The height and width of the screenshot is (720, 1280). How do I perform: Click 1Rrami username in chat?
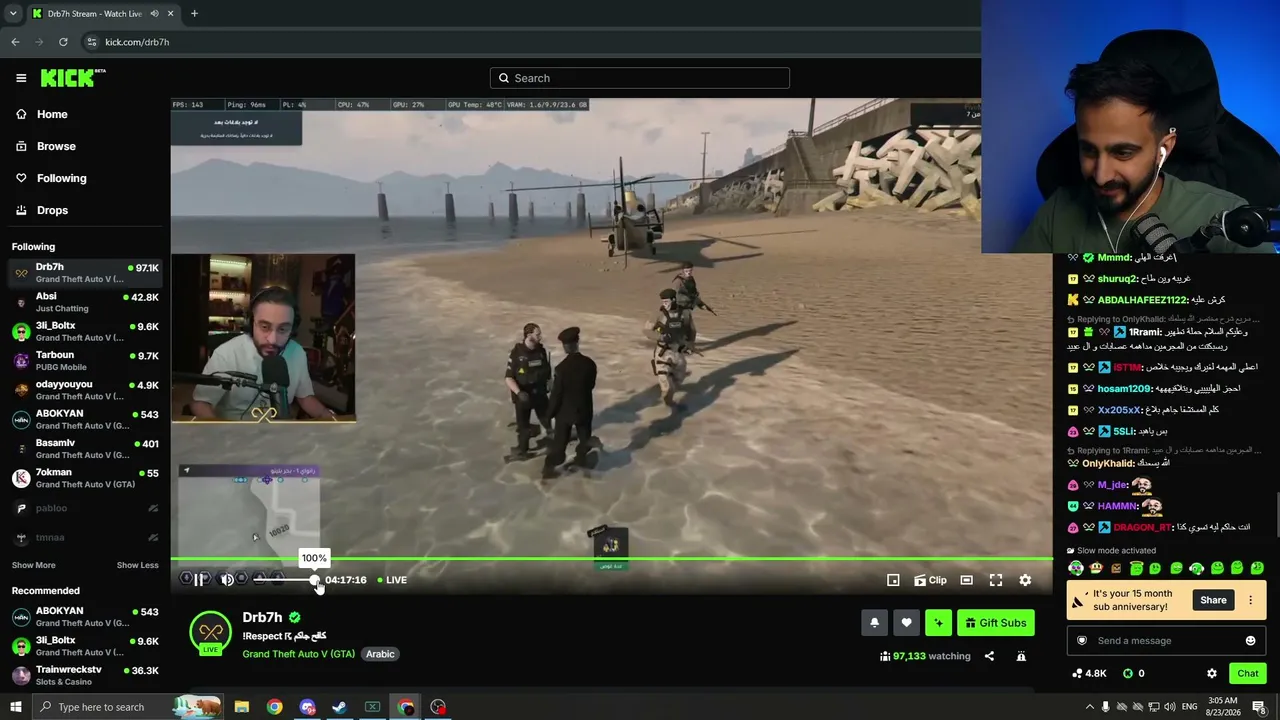tap(1145, 332)
